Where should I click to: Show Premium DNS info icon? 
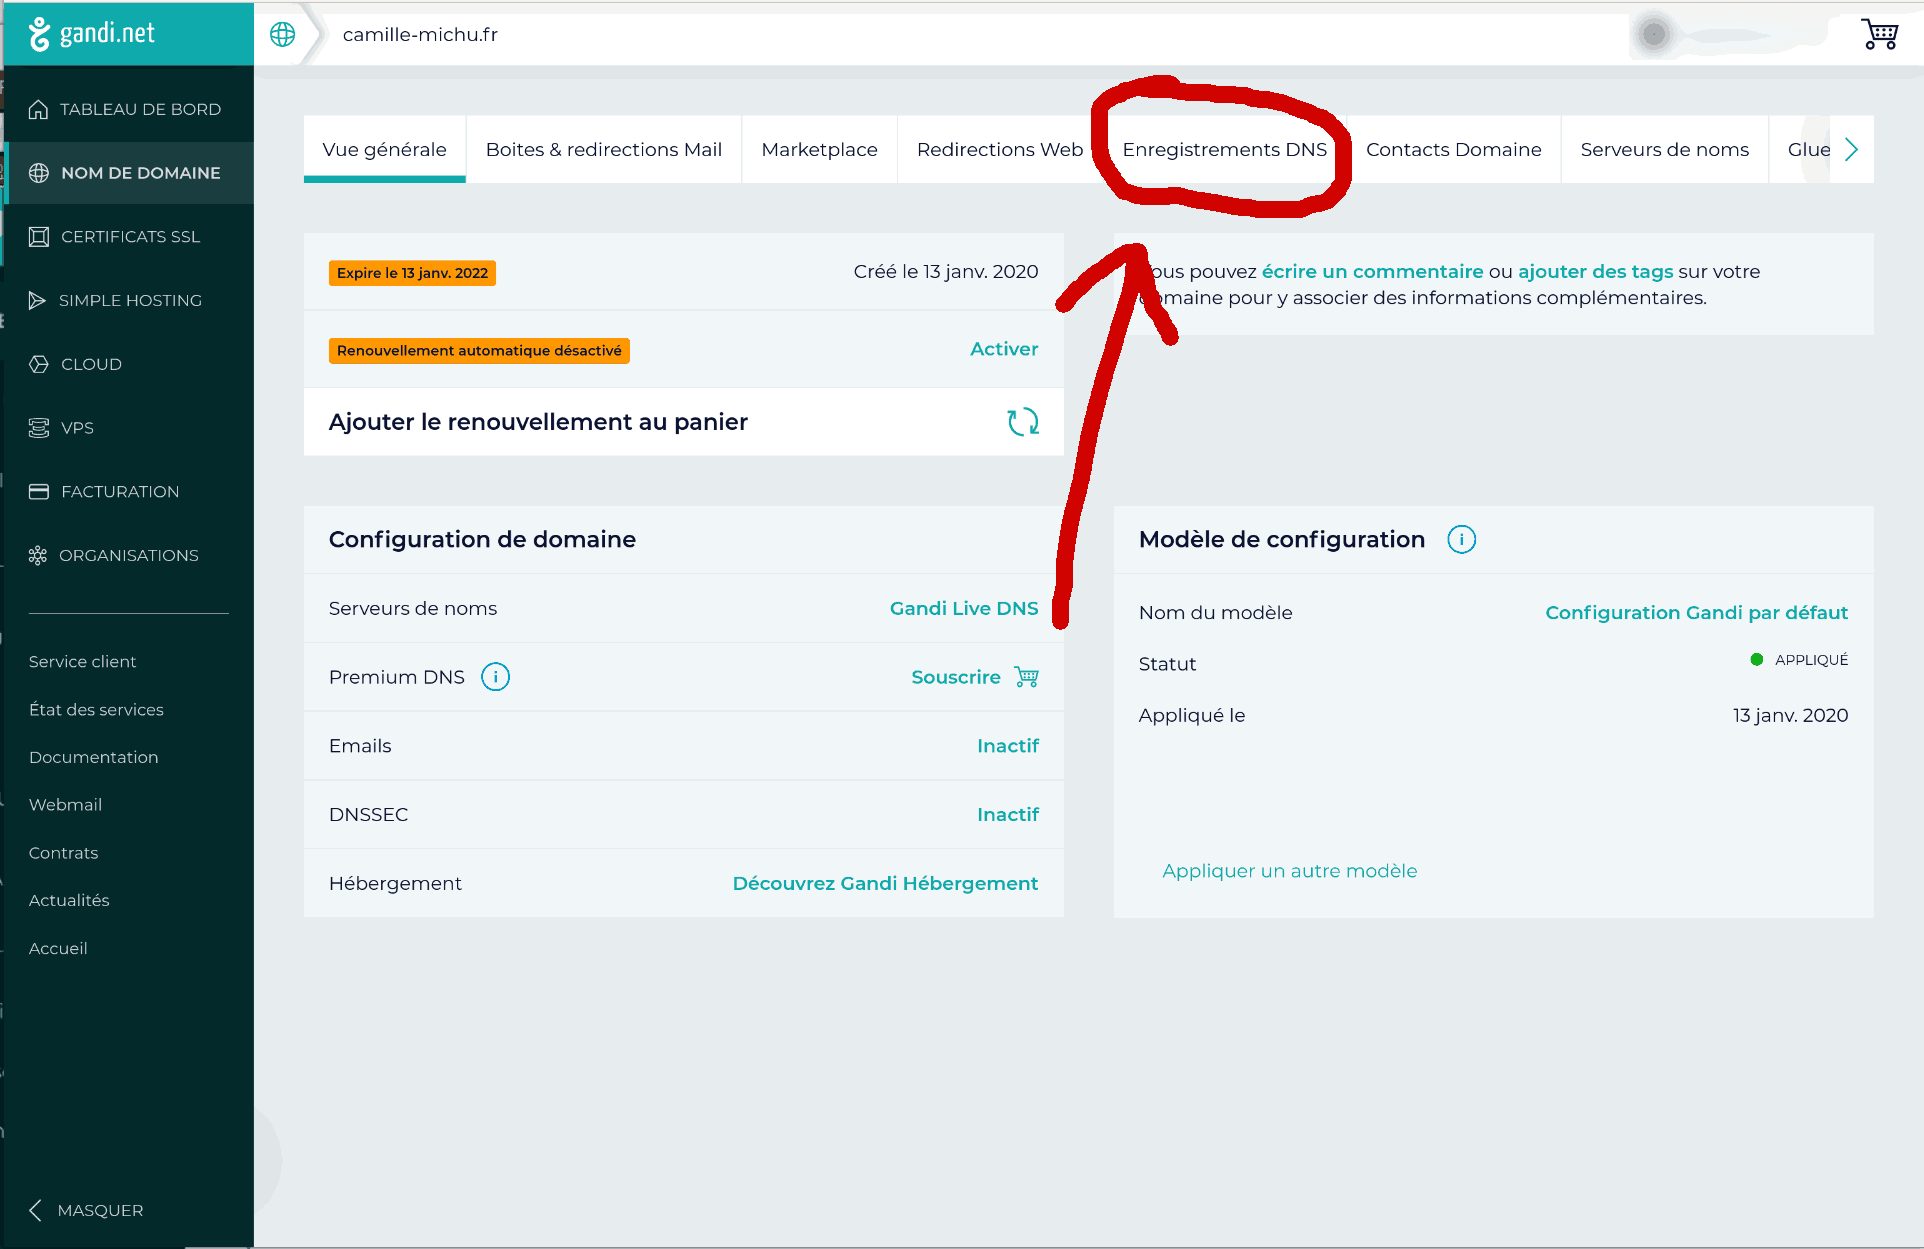pos(495,677)
